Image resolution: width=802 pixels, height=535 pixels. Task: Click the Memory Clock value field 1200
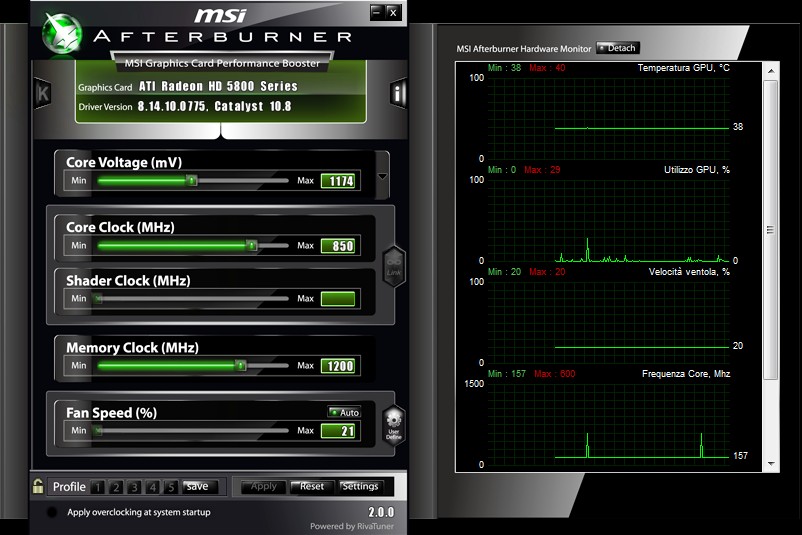(x=338, y=366)
